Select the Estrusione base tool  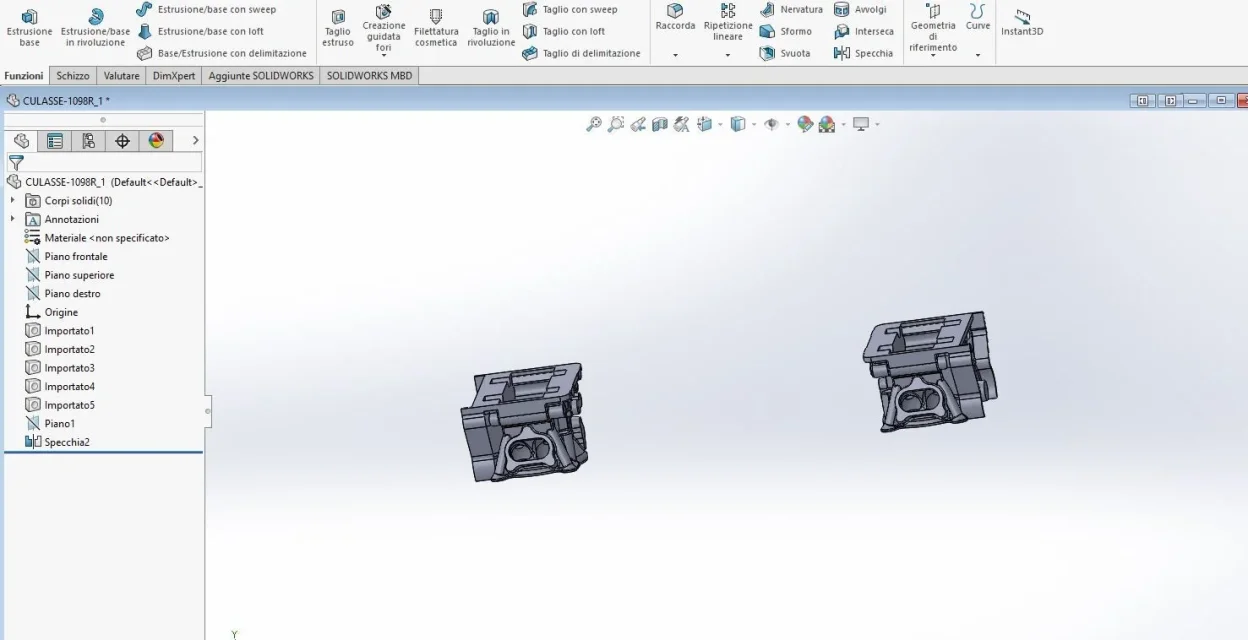click(29, 27)
